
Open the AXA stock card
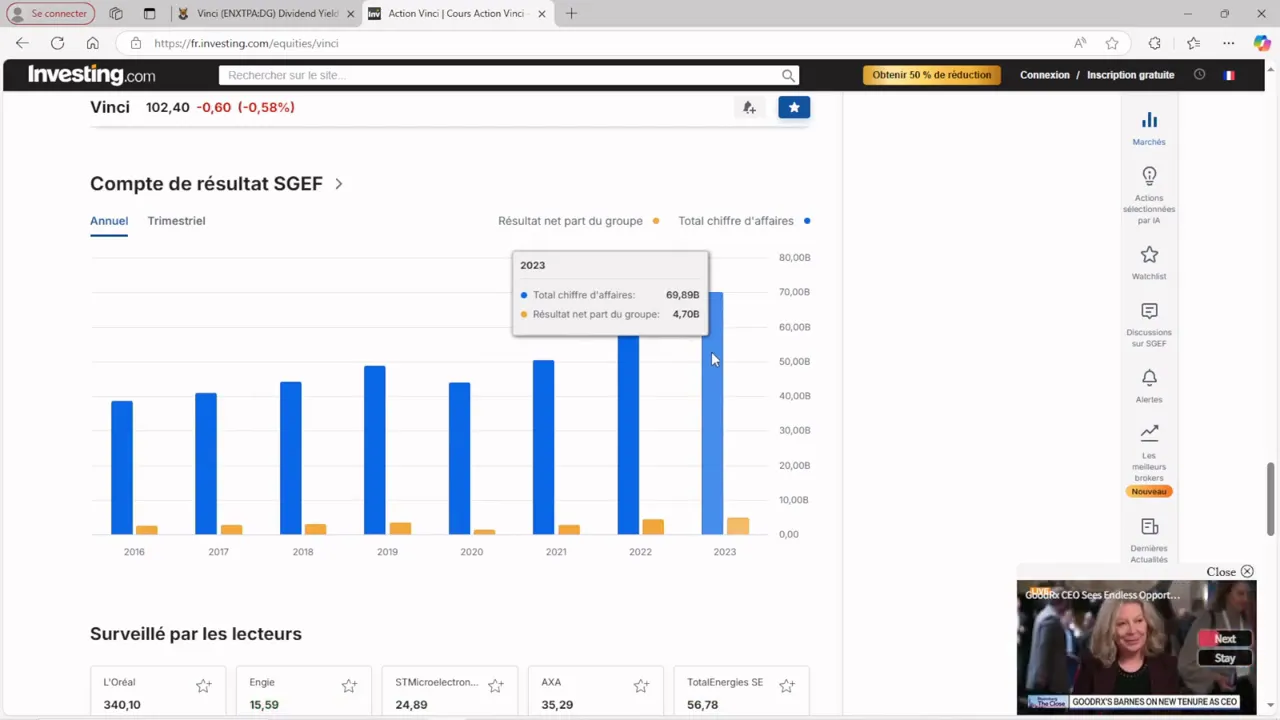pos(596,692)
